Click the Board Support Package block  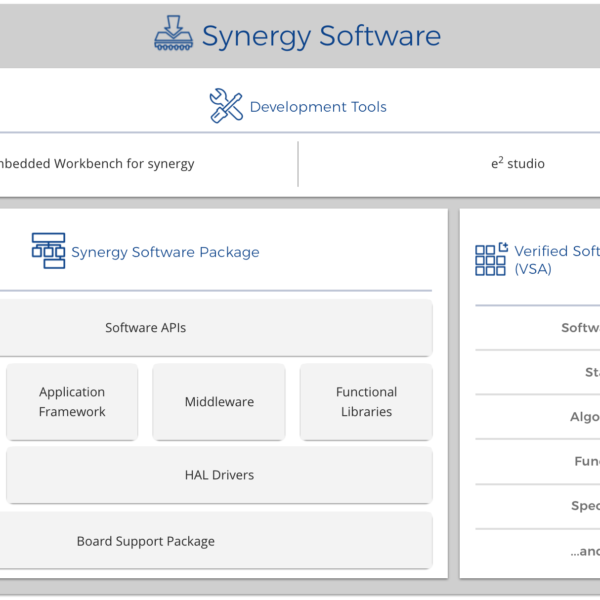click(x=146, y=541)
